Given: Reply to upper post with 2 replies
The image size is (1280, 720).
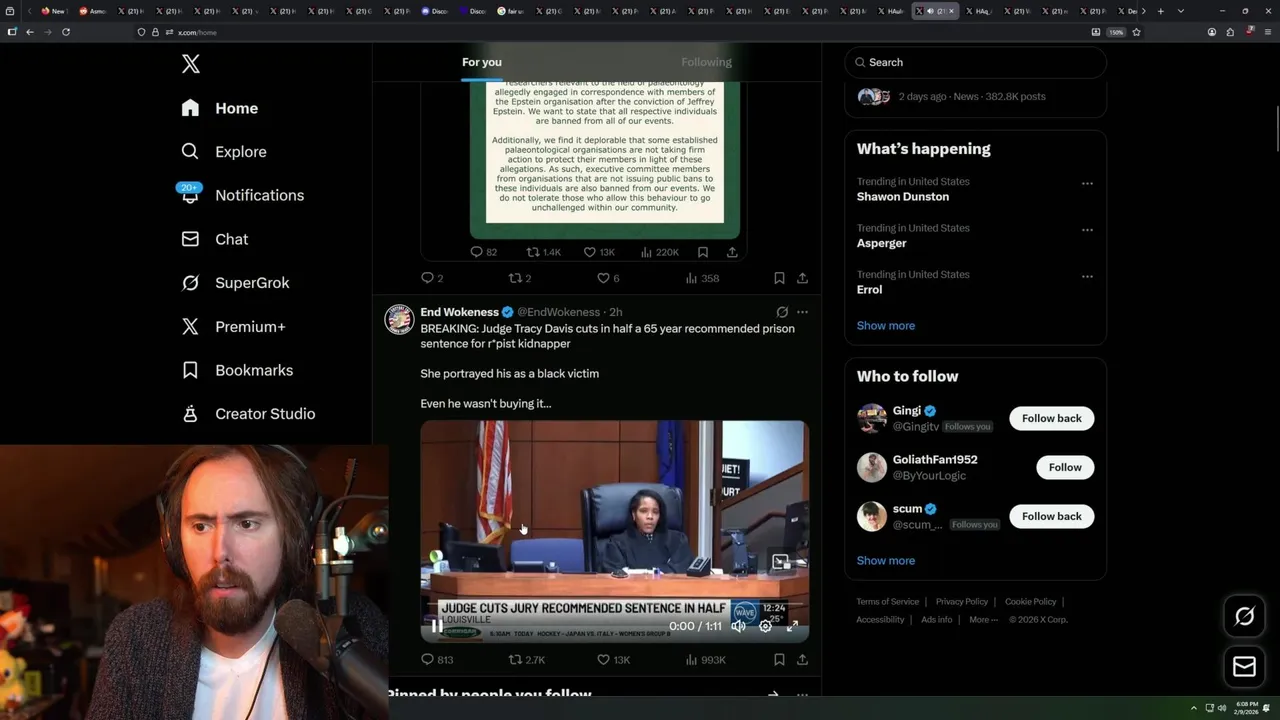Looking at the screenshot, I should tap(432, 278).
